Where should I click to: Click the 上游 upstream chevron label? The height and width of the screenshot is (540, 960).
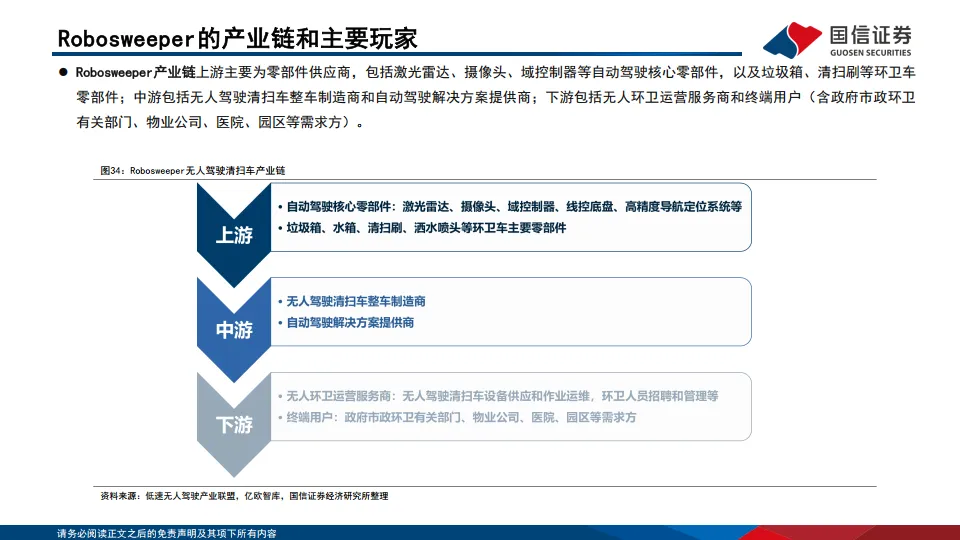pos(234,235)
